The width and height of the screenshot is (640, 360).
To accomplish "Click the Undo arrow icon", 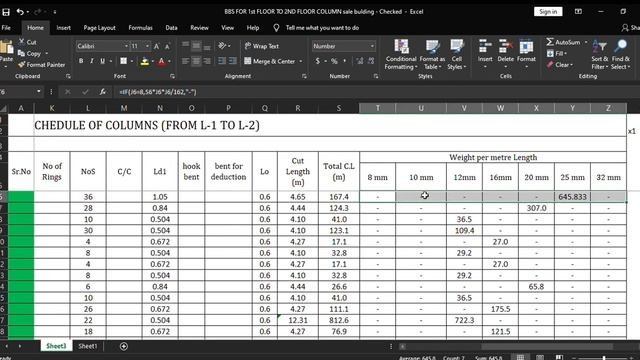I will click(x=20, y=12).
